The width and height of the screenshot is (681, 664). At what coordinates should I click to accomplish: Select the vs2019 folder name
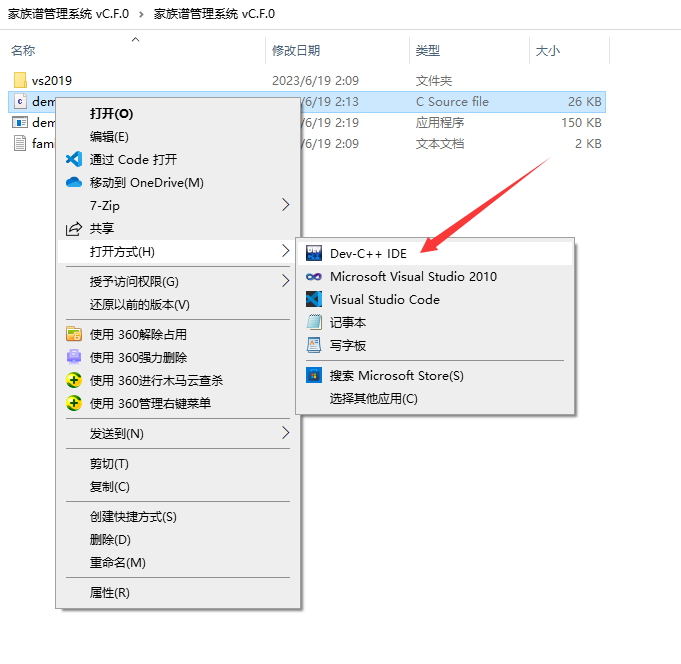52,80
